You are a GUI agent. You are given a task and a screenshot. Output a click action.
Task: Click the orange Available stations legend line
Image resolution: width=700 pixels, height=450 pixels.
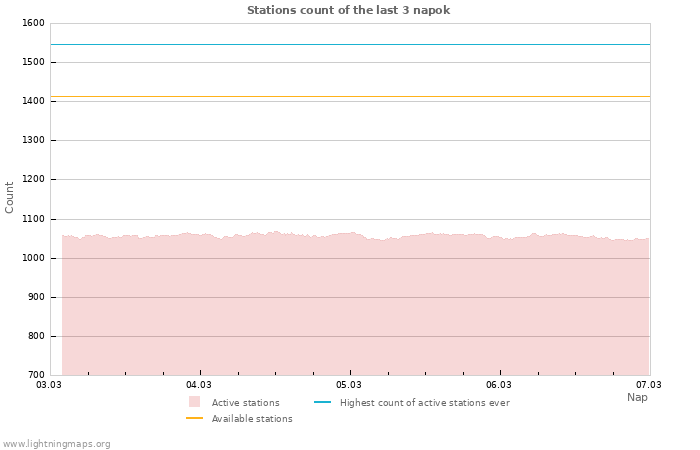194,418
